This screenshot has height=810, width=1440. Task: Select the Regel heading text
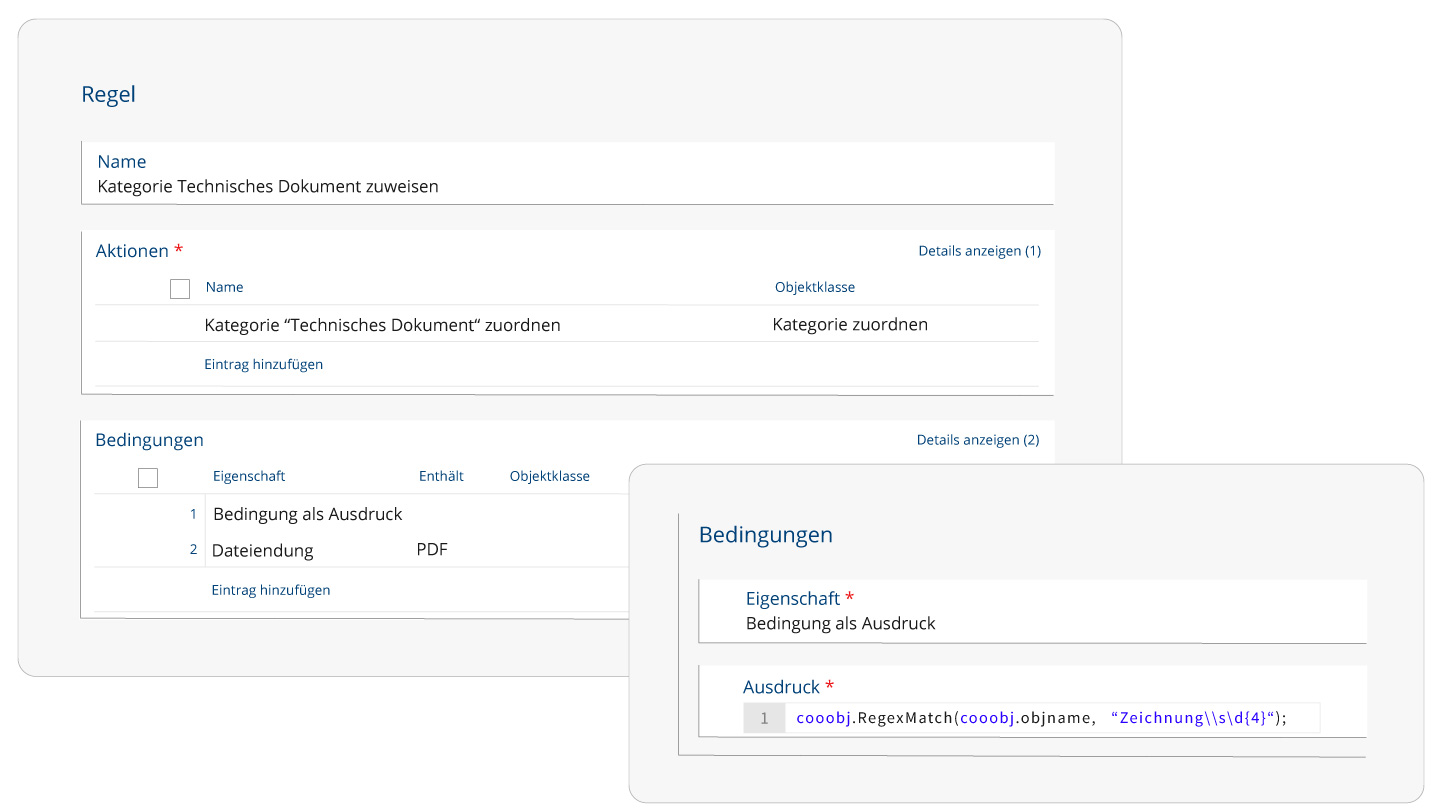108,95
